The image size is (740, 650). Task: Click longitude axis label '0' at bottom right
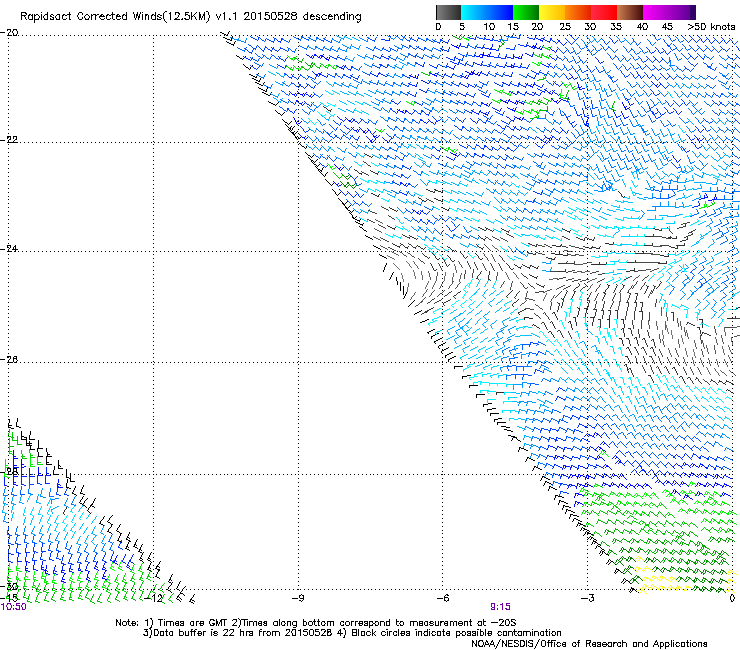click(732, 598)
